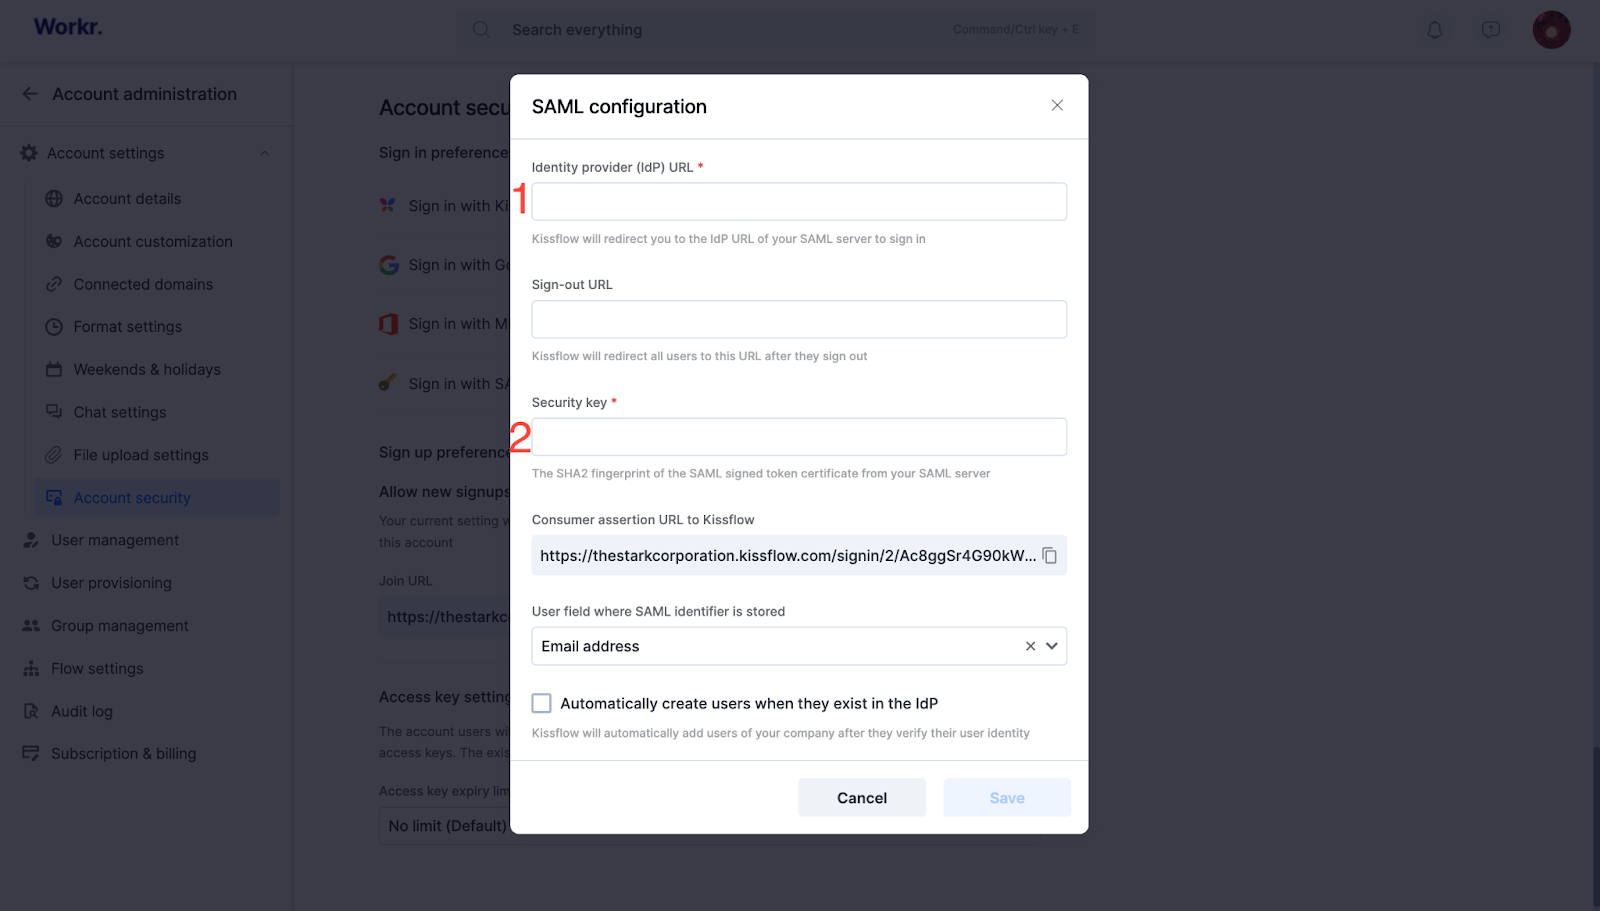The image size is (1600, 911).
Task: Click the search magnifier icon
Action: [x=481, y=30]
